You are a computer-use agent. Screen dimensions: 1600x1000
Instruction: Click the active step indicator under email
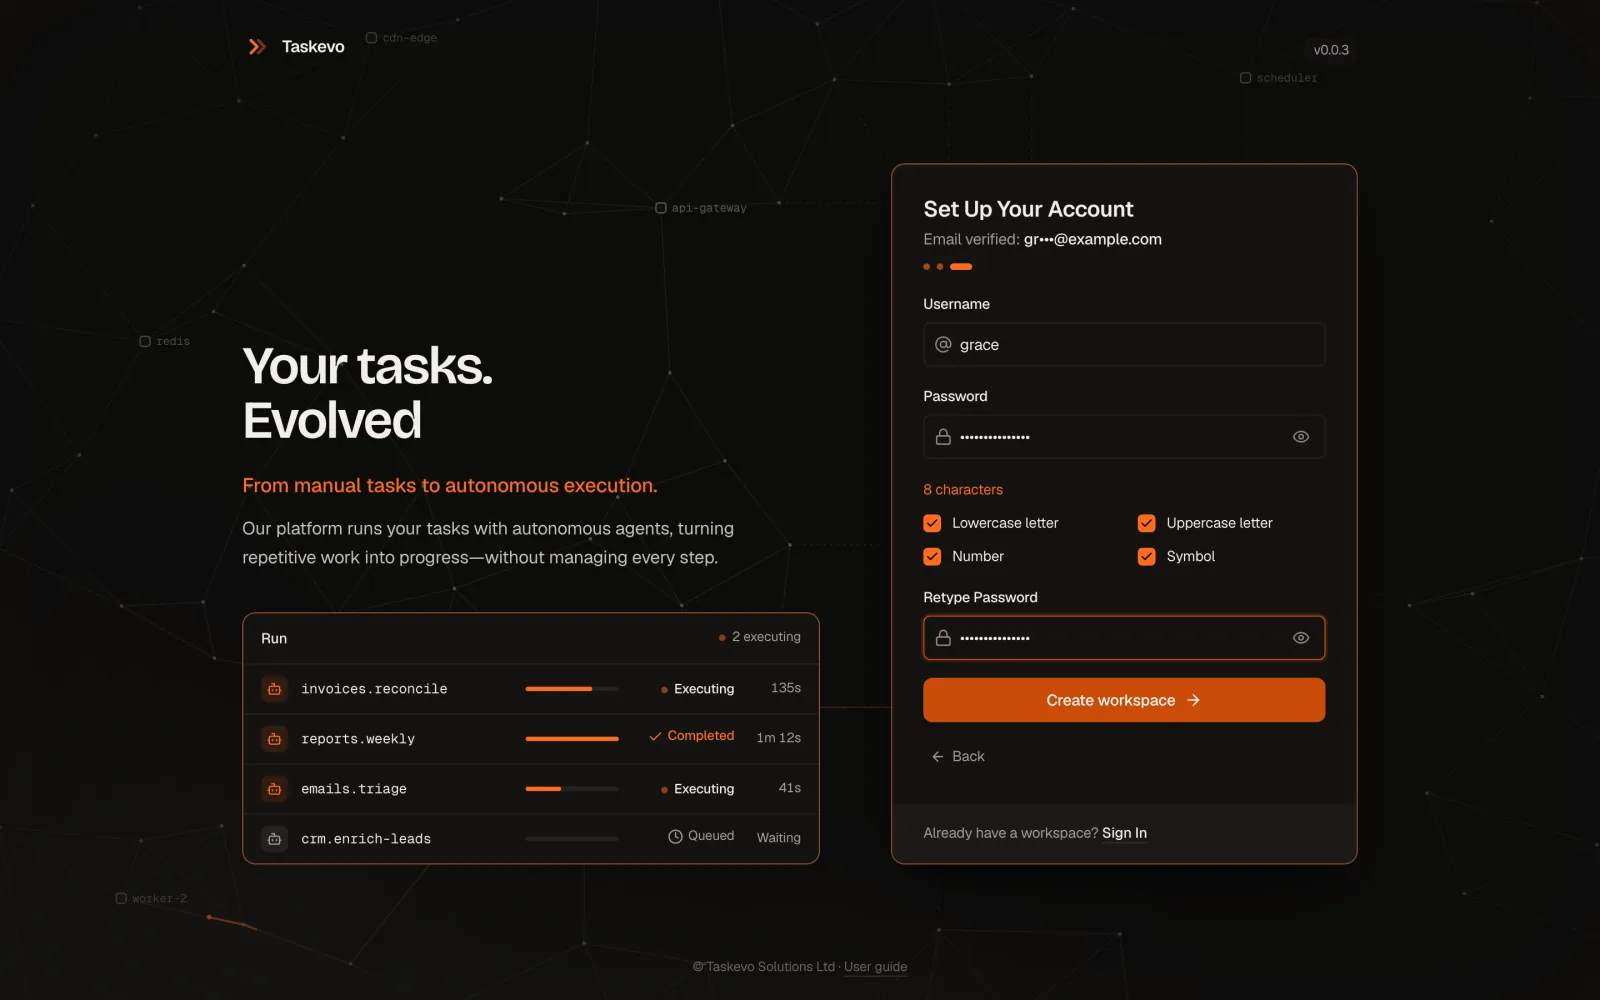[x=961, y=267]
